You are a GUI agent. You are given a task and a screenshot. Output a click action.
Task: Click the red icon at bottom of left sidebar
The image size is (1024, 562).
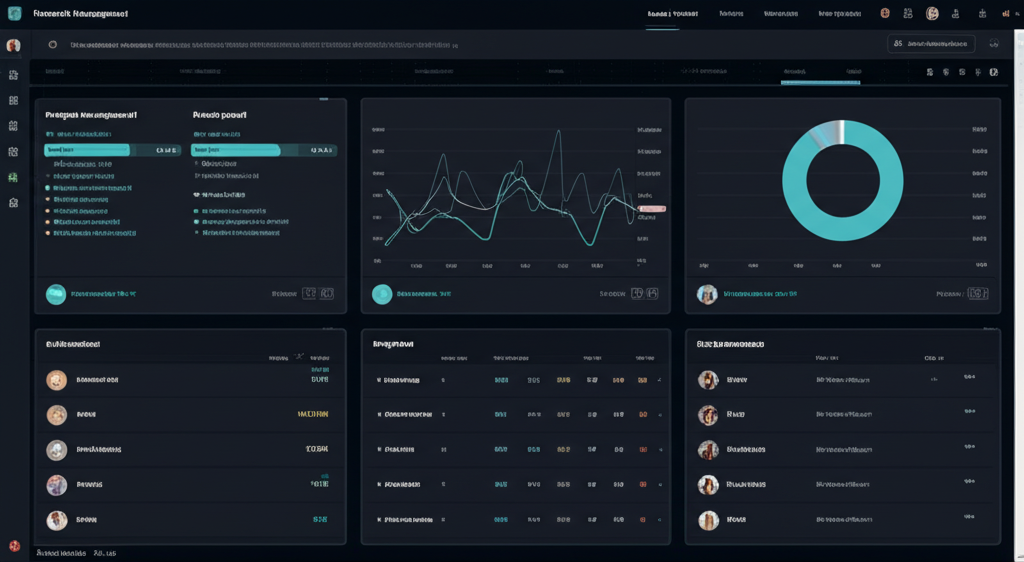pos(14,546)
